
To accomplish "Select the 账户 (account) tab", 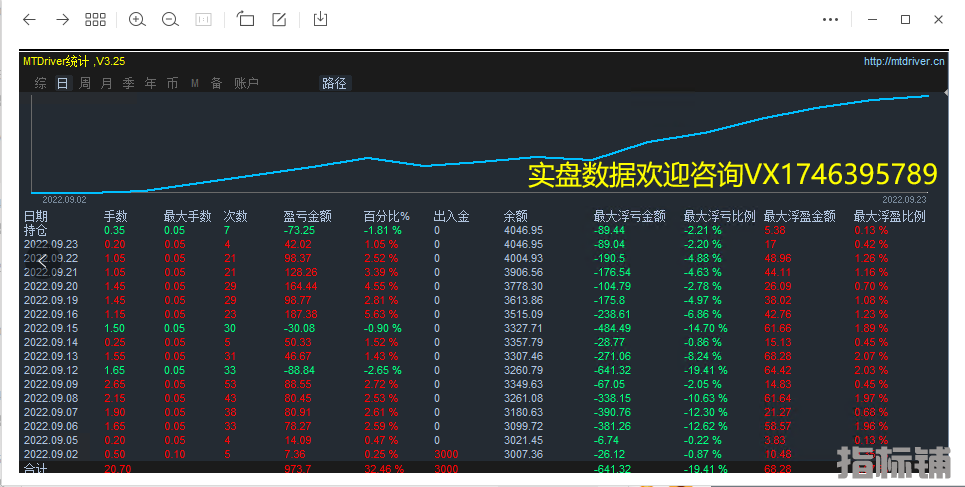I will tap(246, 84).
